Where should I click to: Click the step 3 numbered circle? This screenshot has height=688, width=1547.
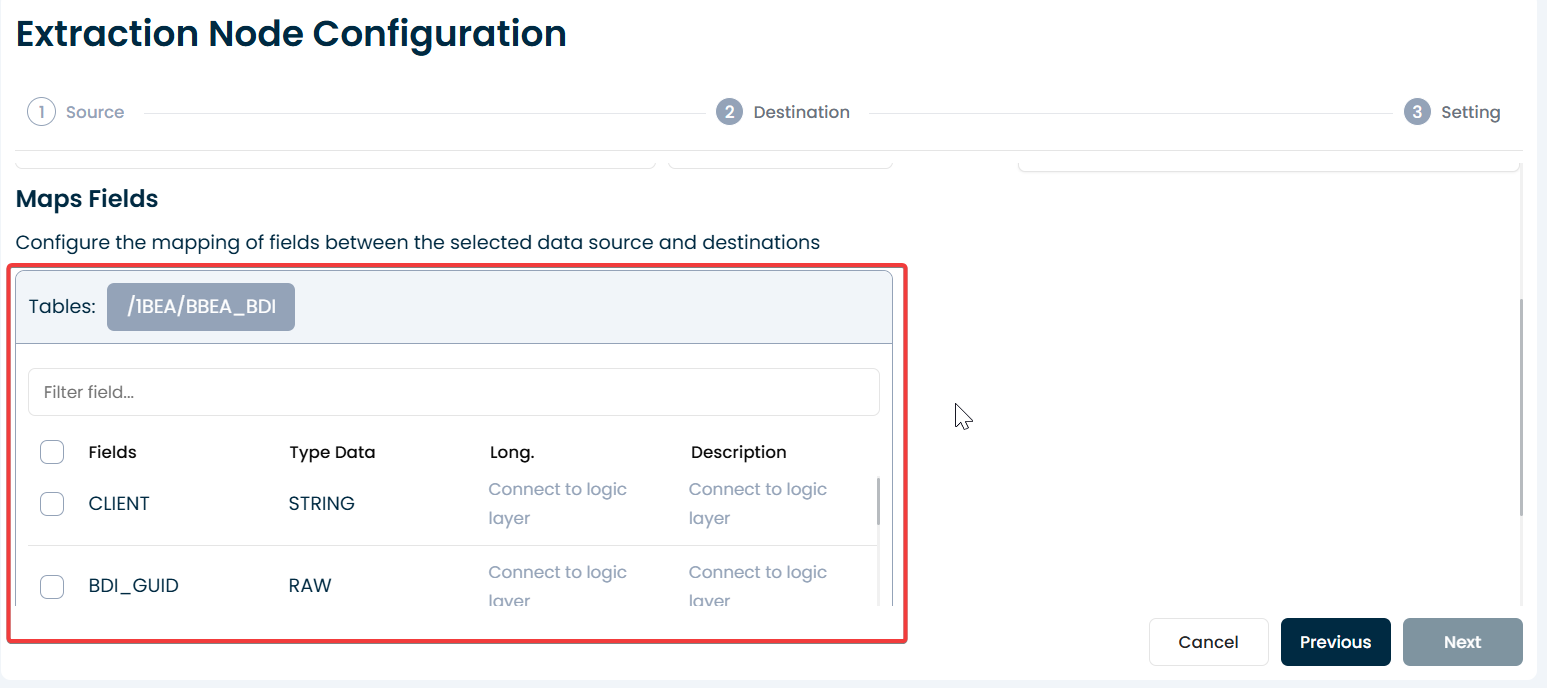click(x=1416, y=112)
